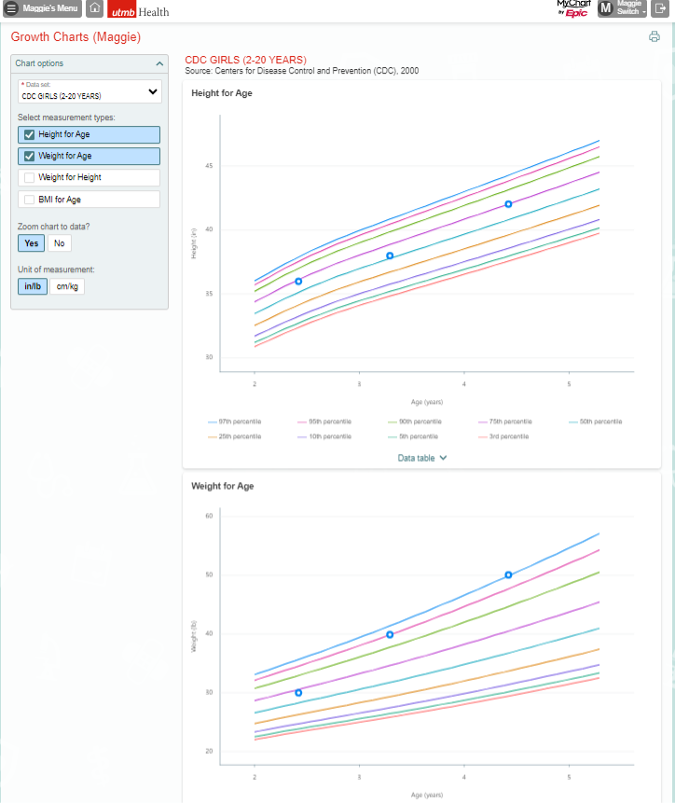Click the print icon for growth charts
This screenshot has width=676, height=804.
[x=654, y=37]
